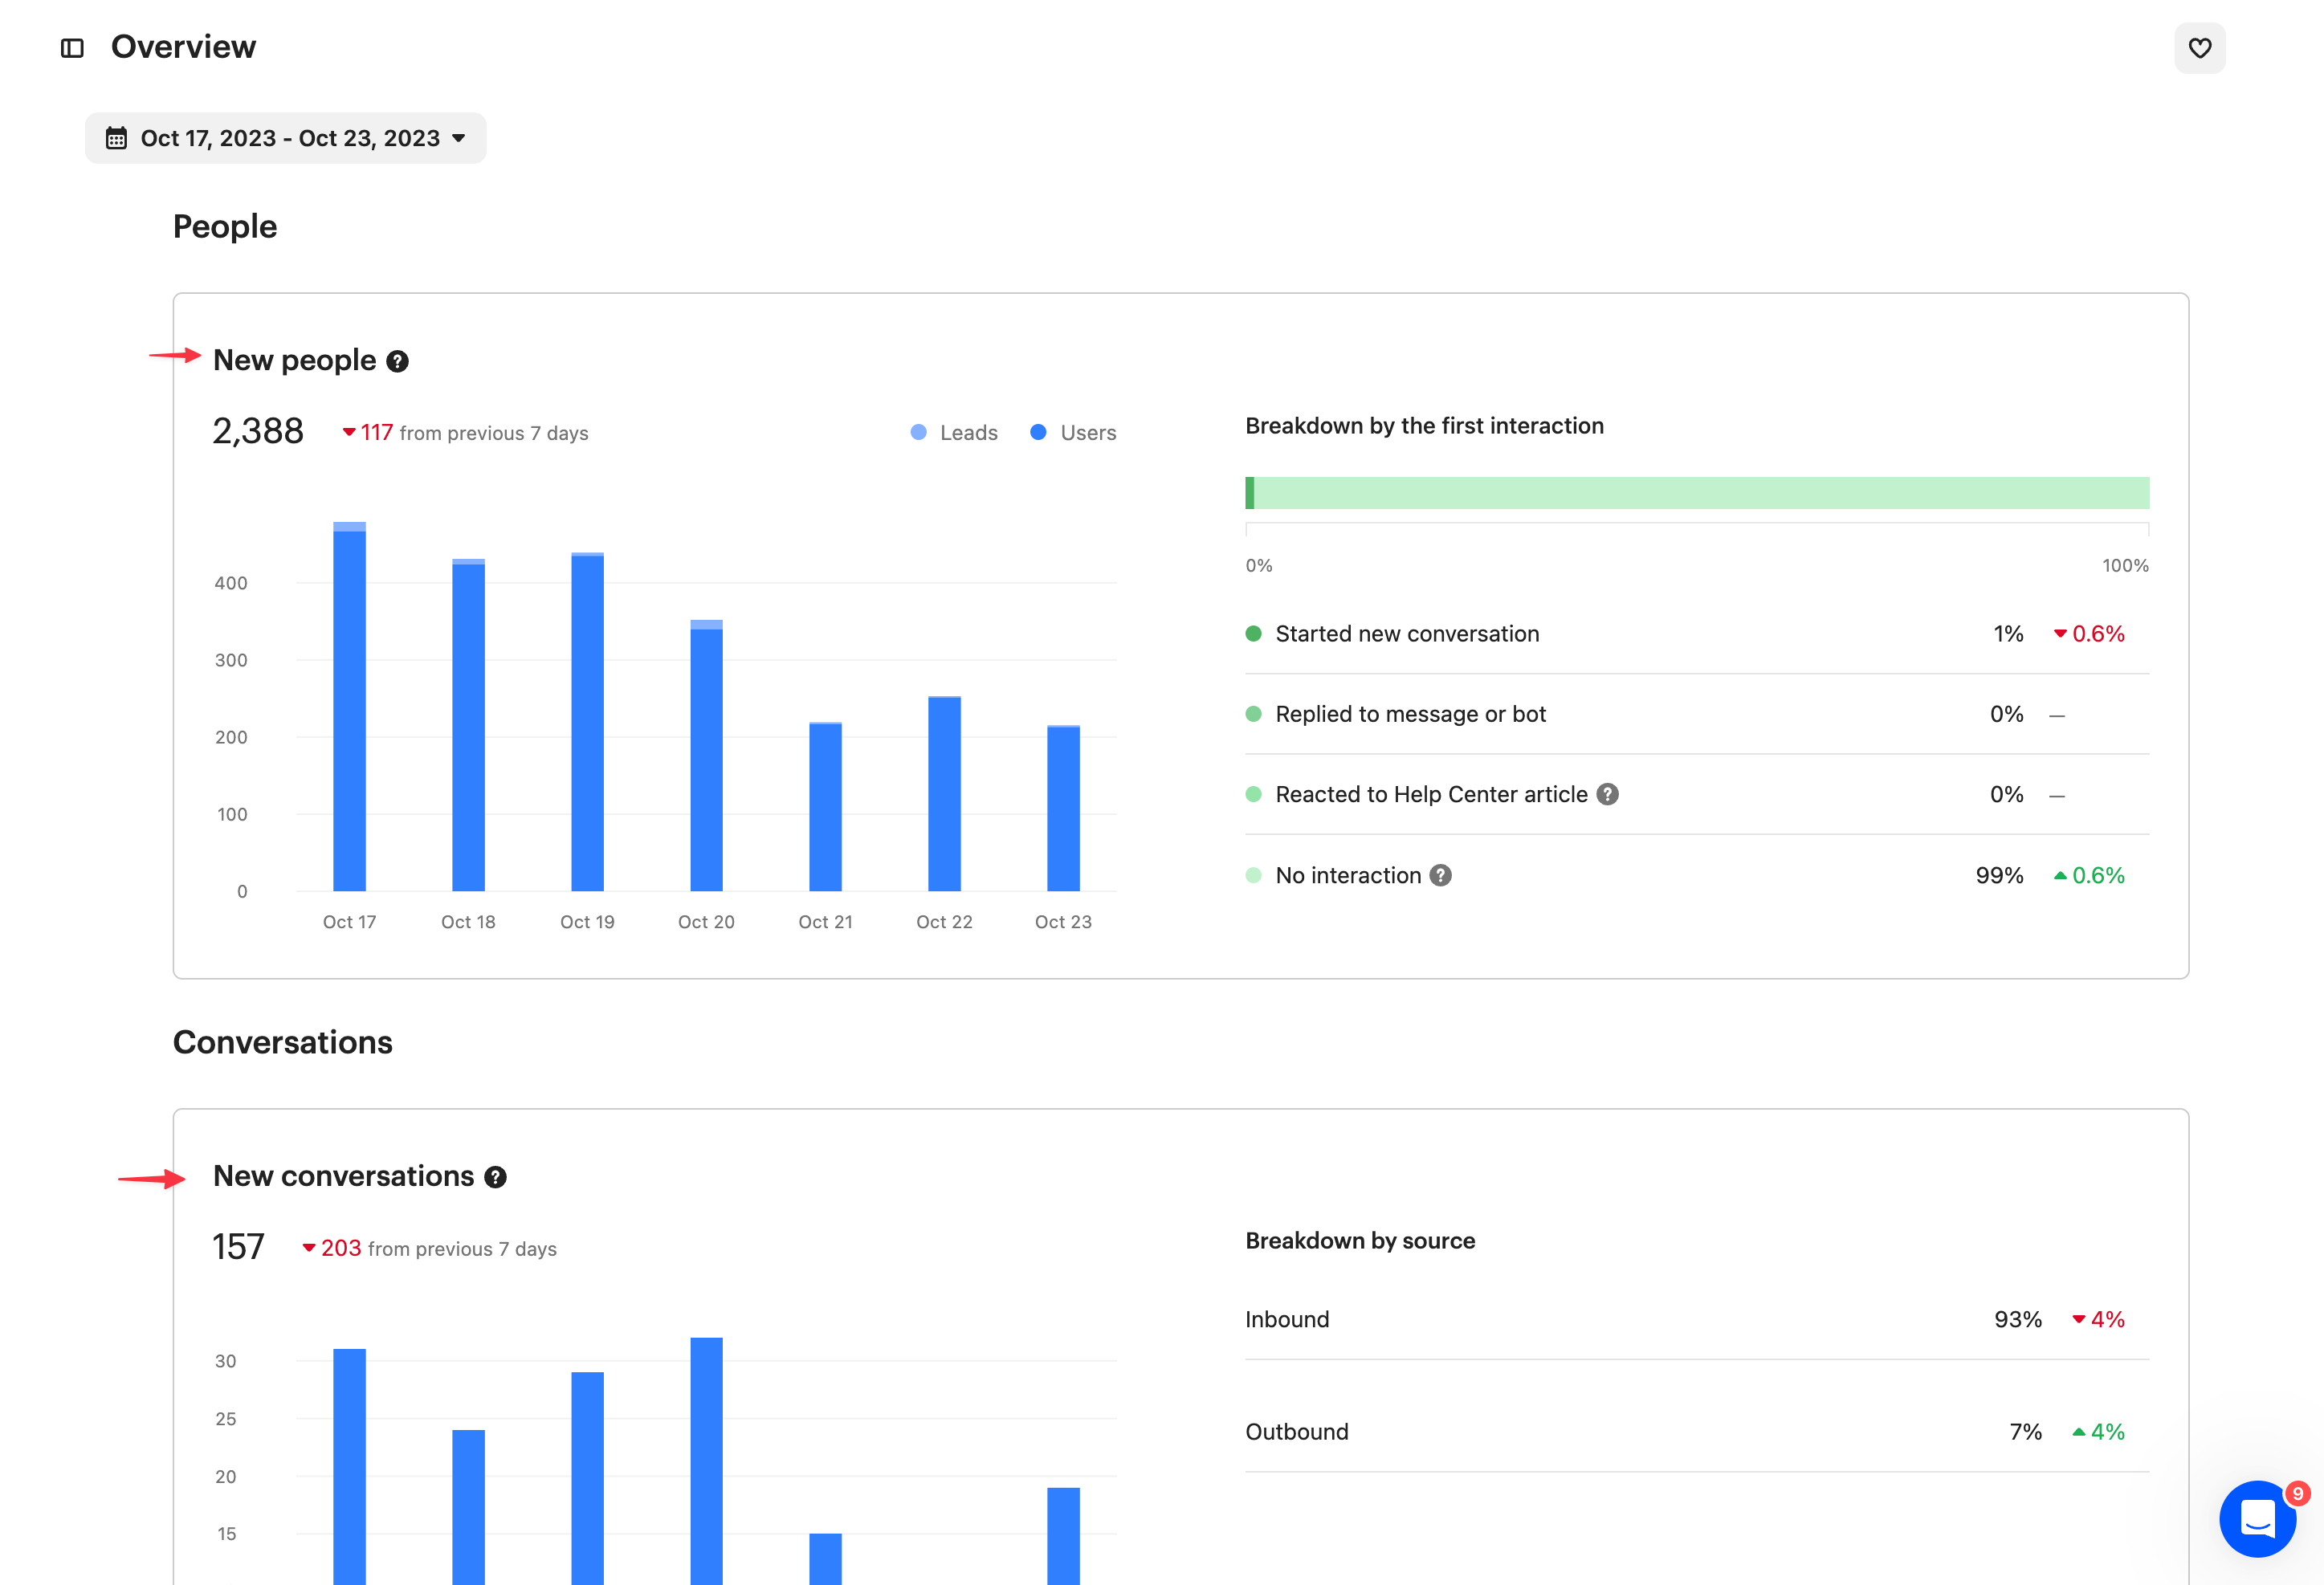Open the Reacted to Help Center article tooltip icon

coord(1608,793)
